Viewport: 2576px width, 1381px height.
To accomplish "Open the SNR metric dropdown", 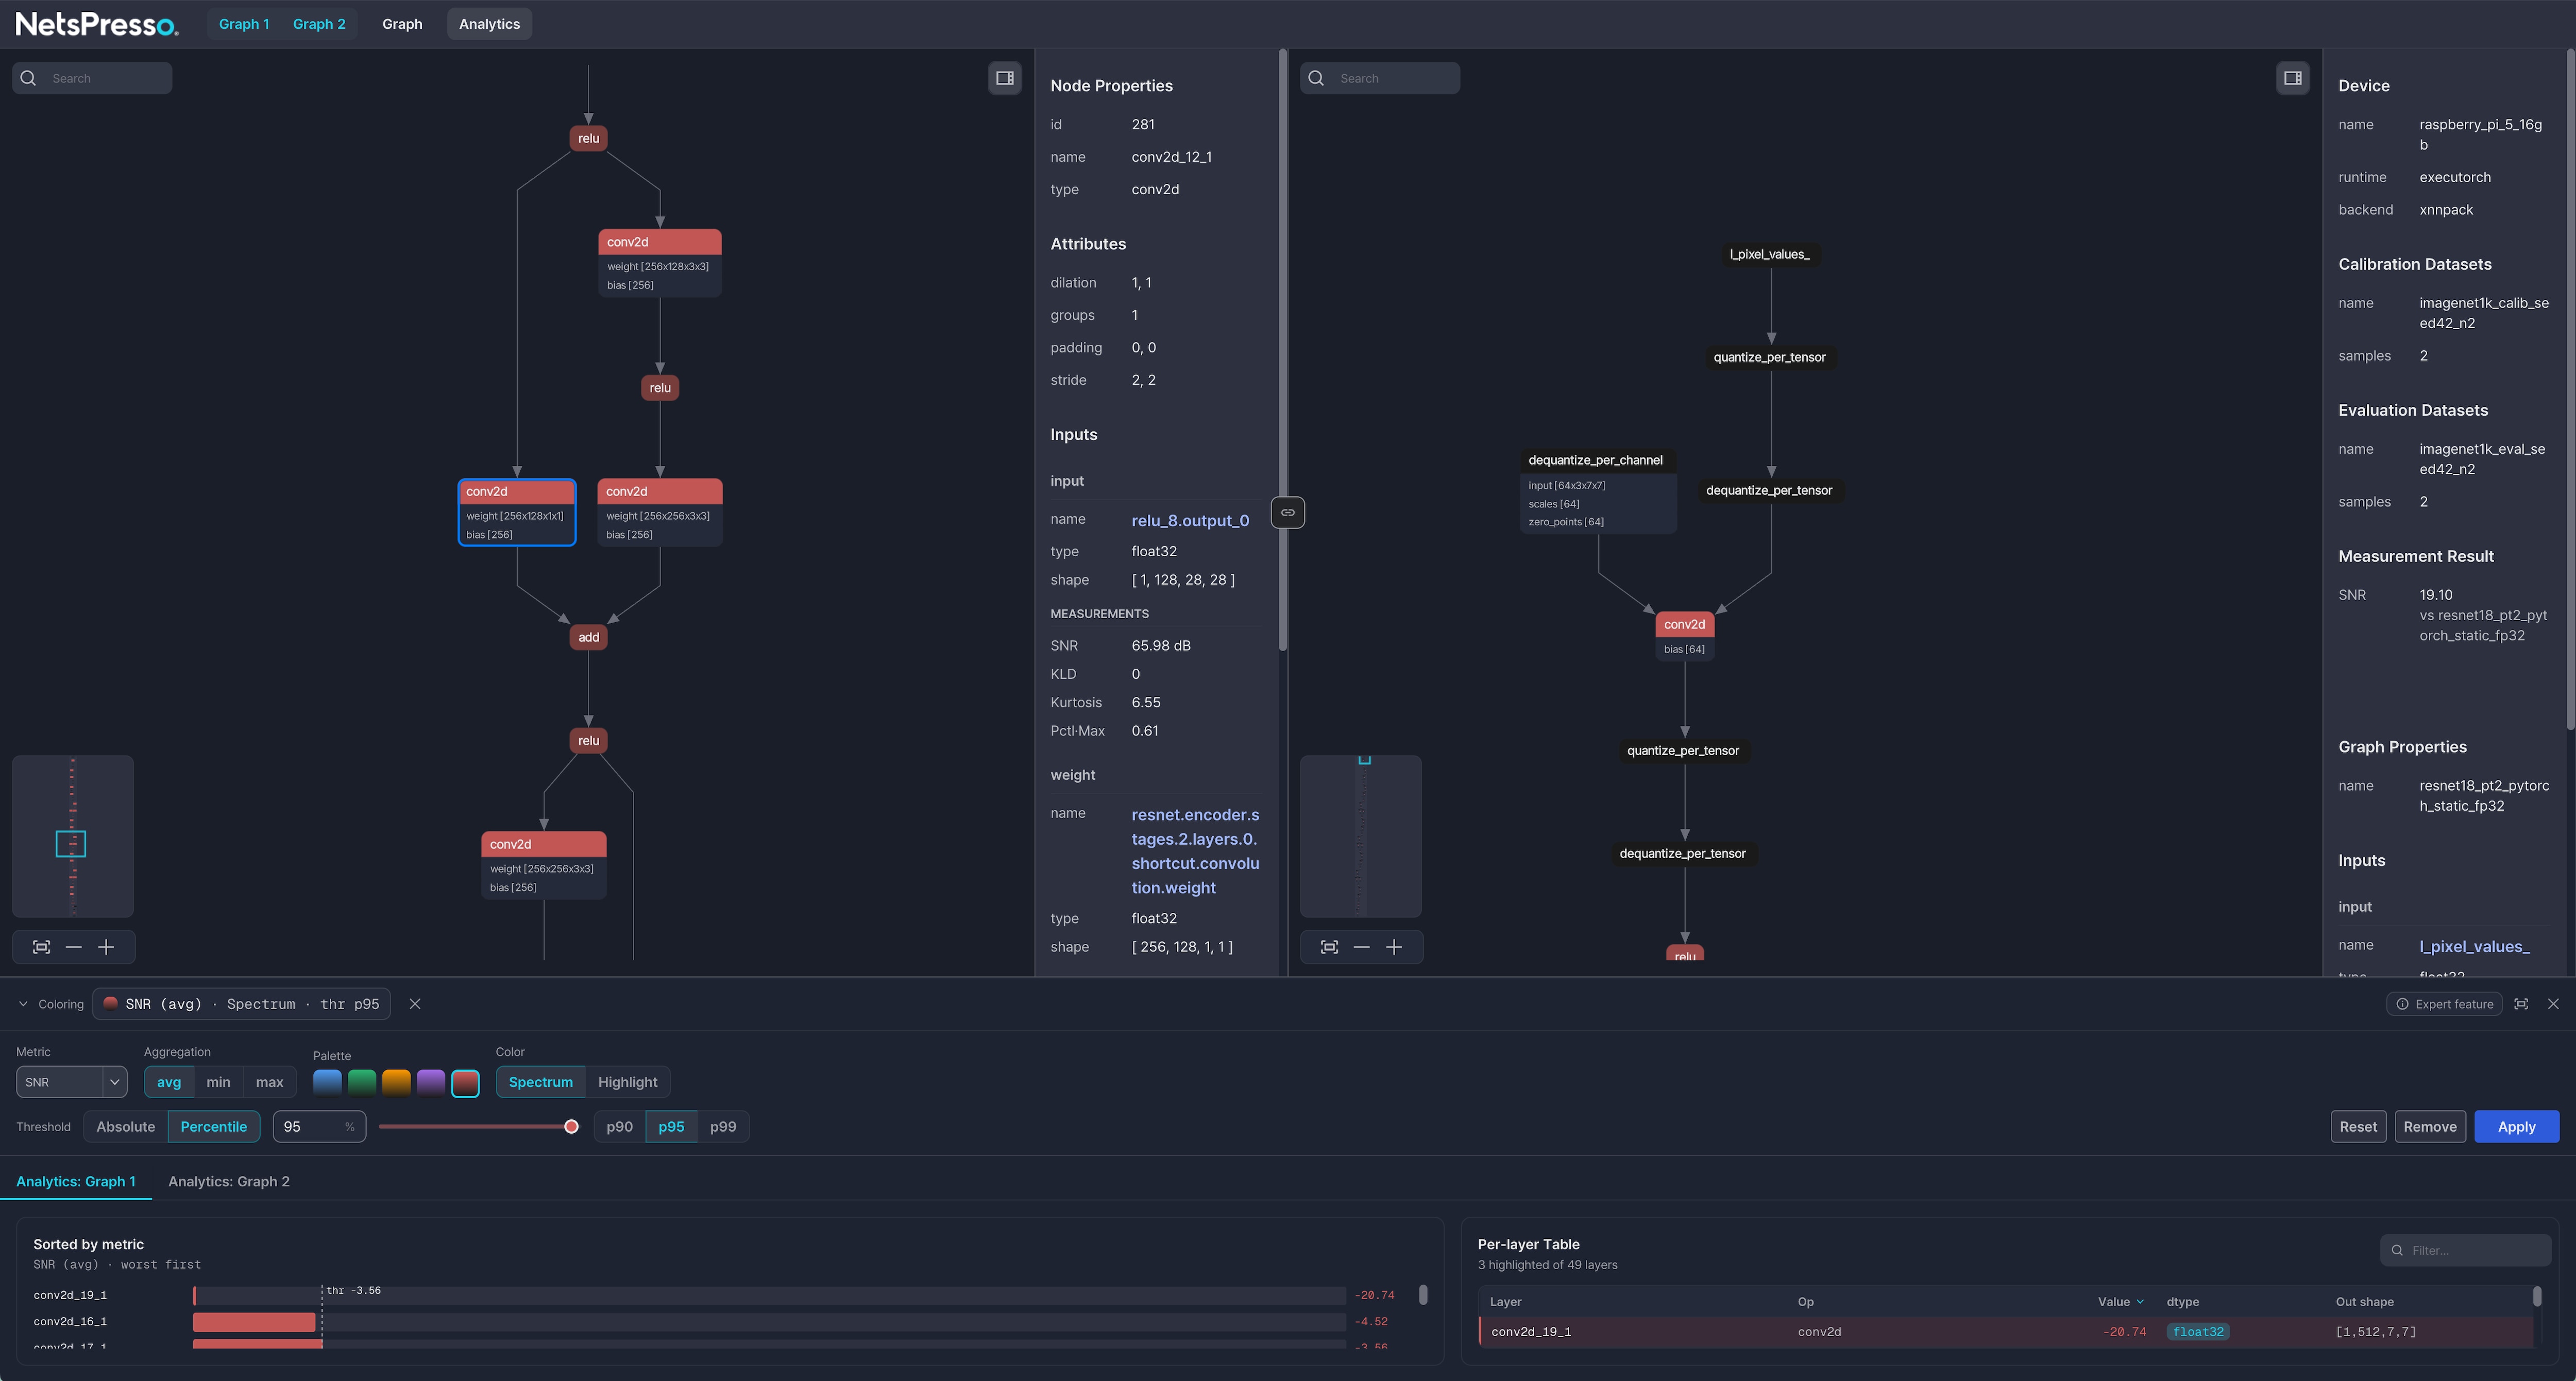I will (x=71, y=1082).
